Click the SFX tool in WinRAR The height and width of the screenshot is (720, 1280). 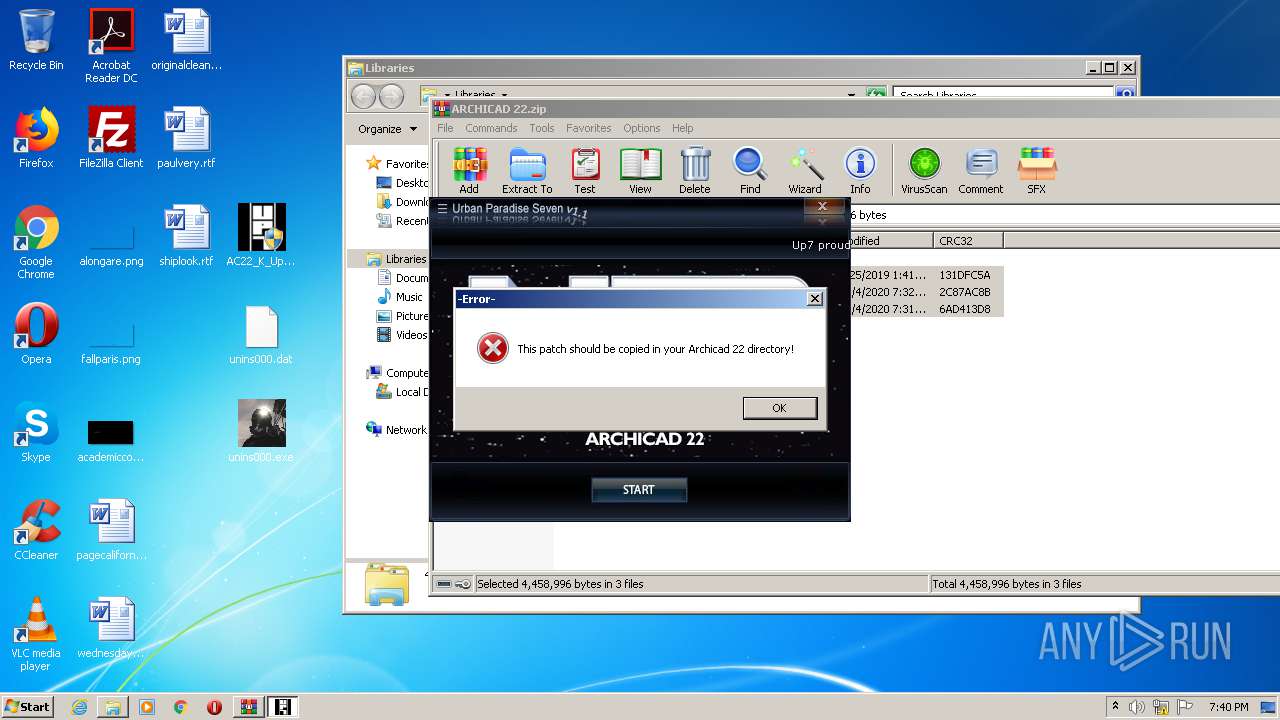tap(1037, 170)
